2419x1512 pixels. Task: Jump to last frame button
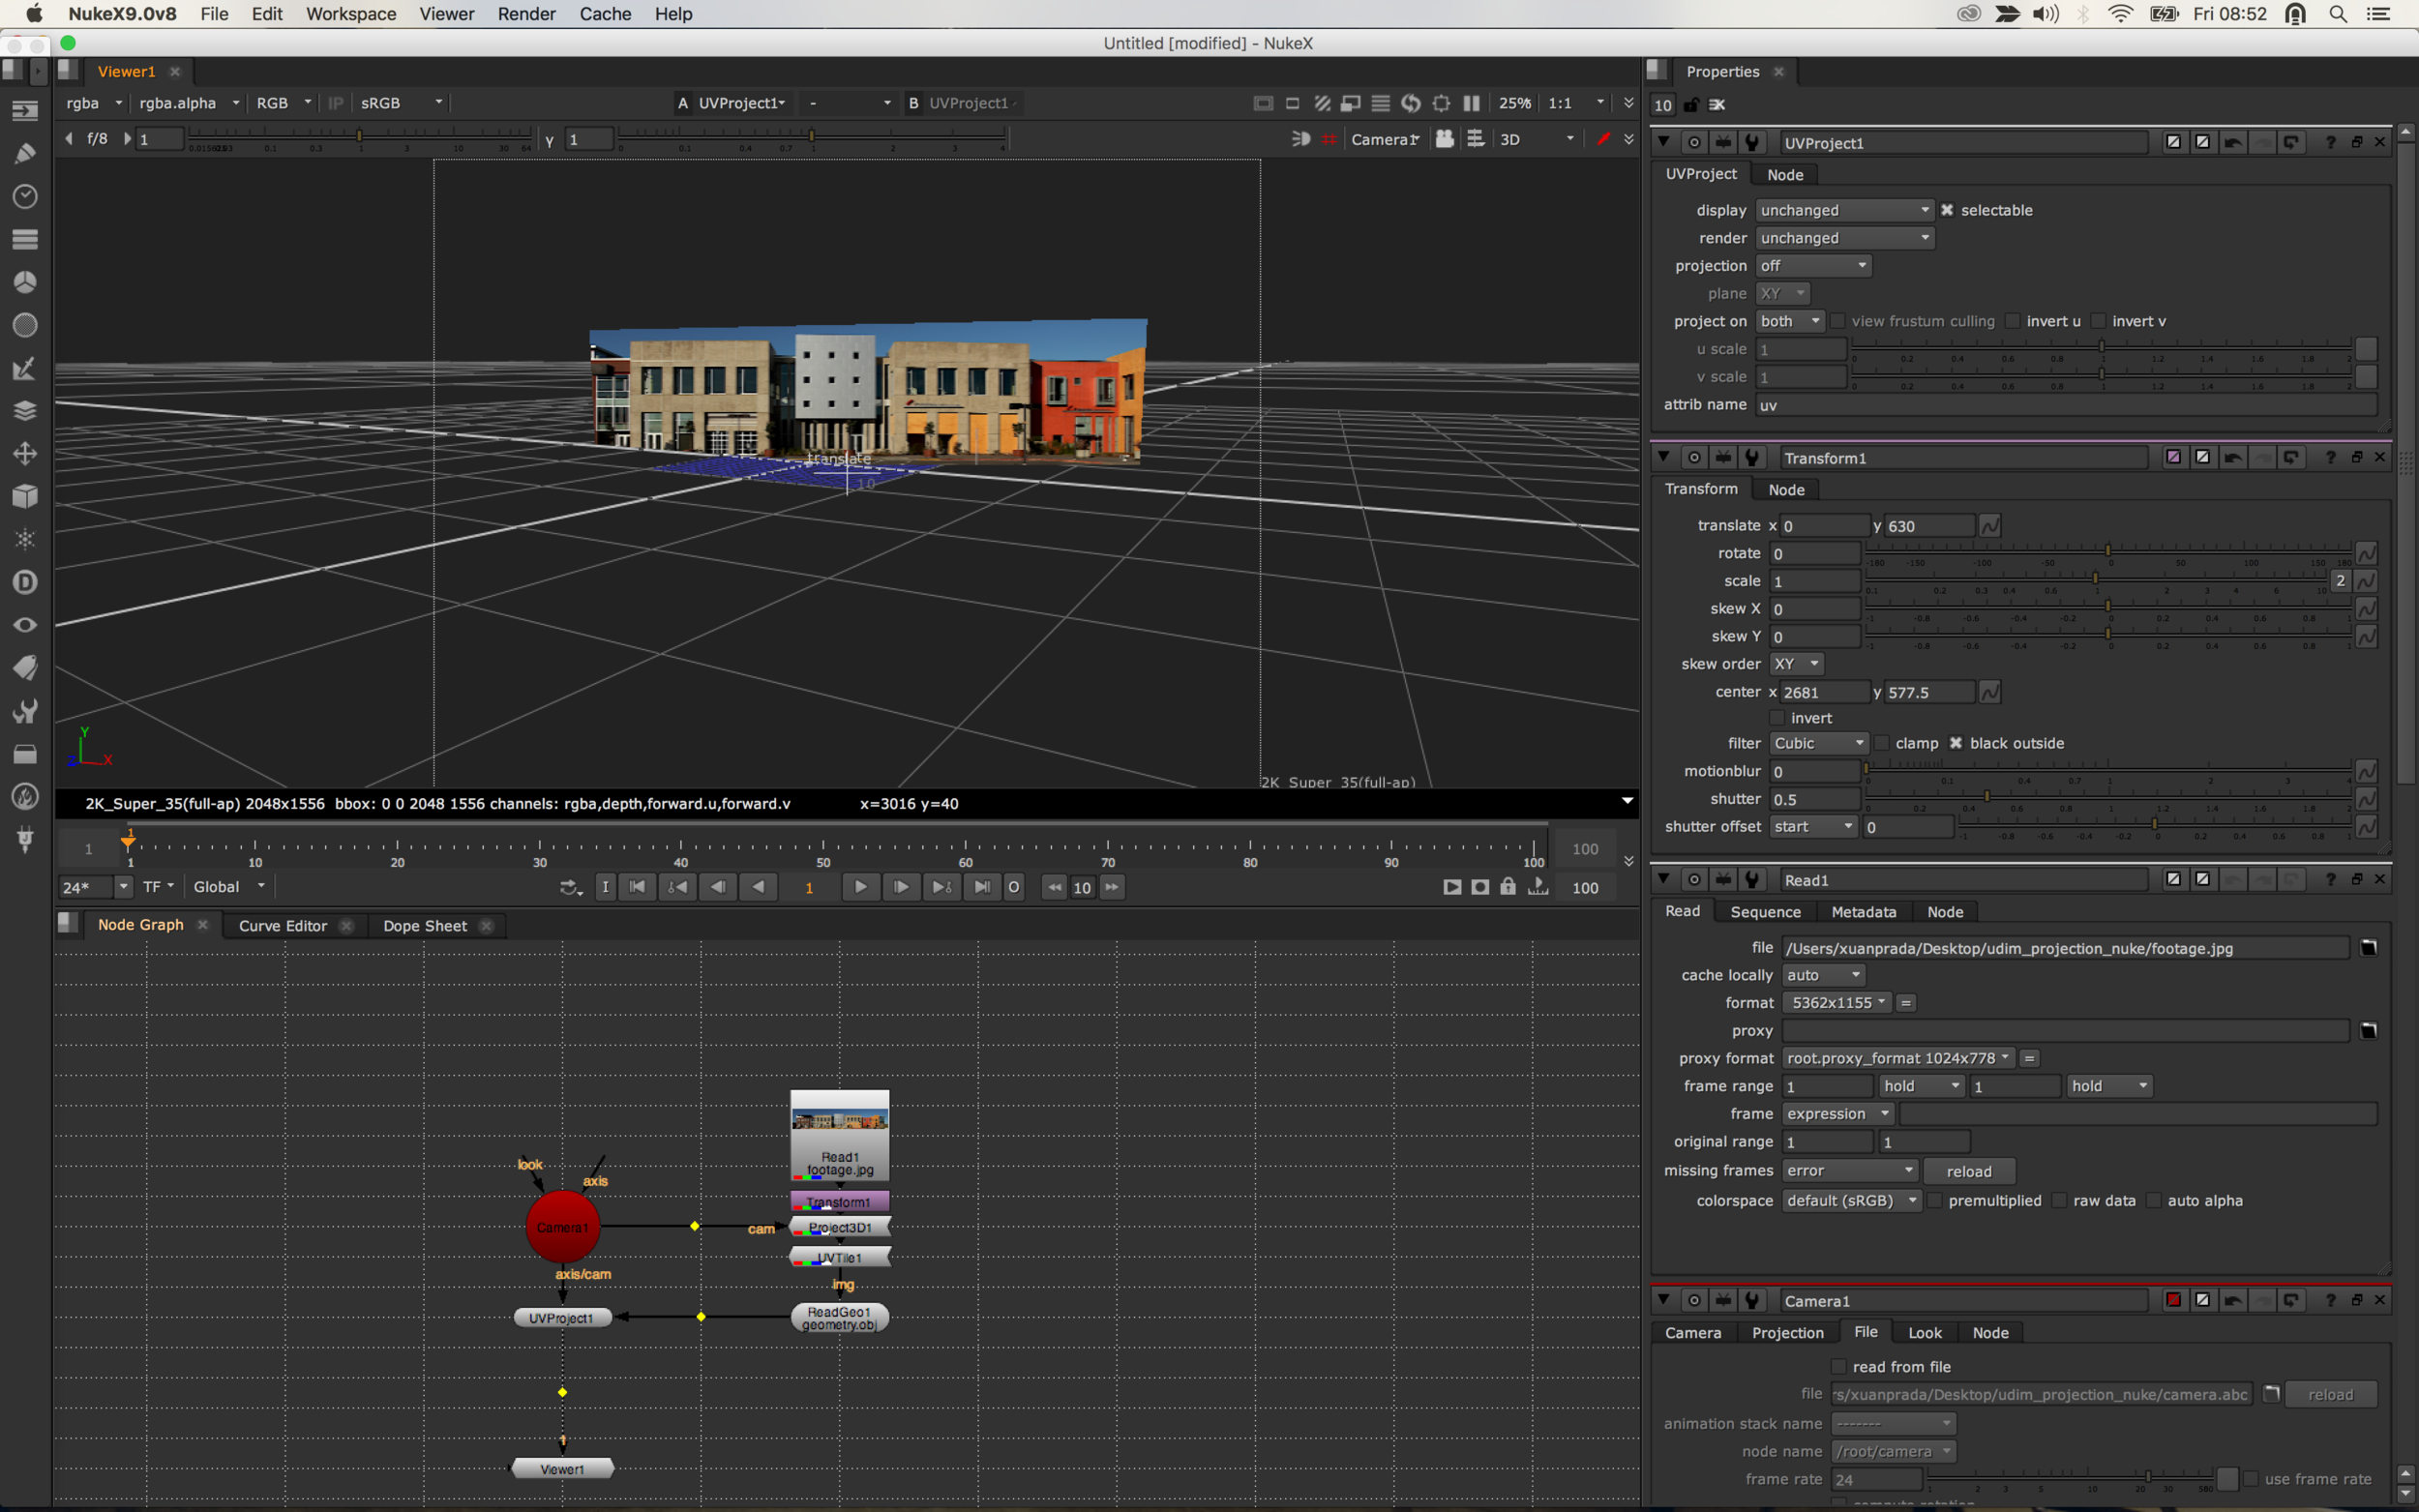(x=982, y=887)
